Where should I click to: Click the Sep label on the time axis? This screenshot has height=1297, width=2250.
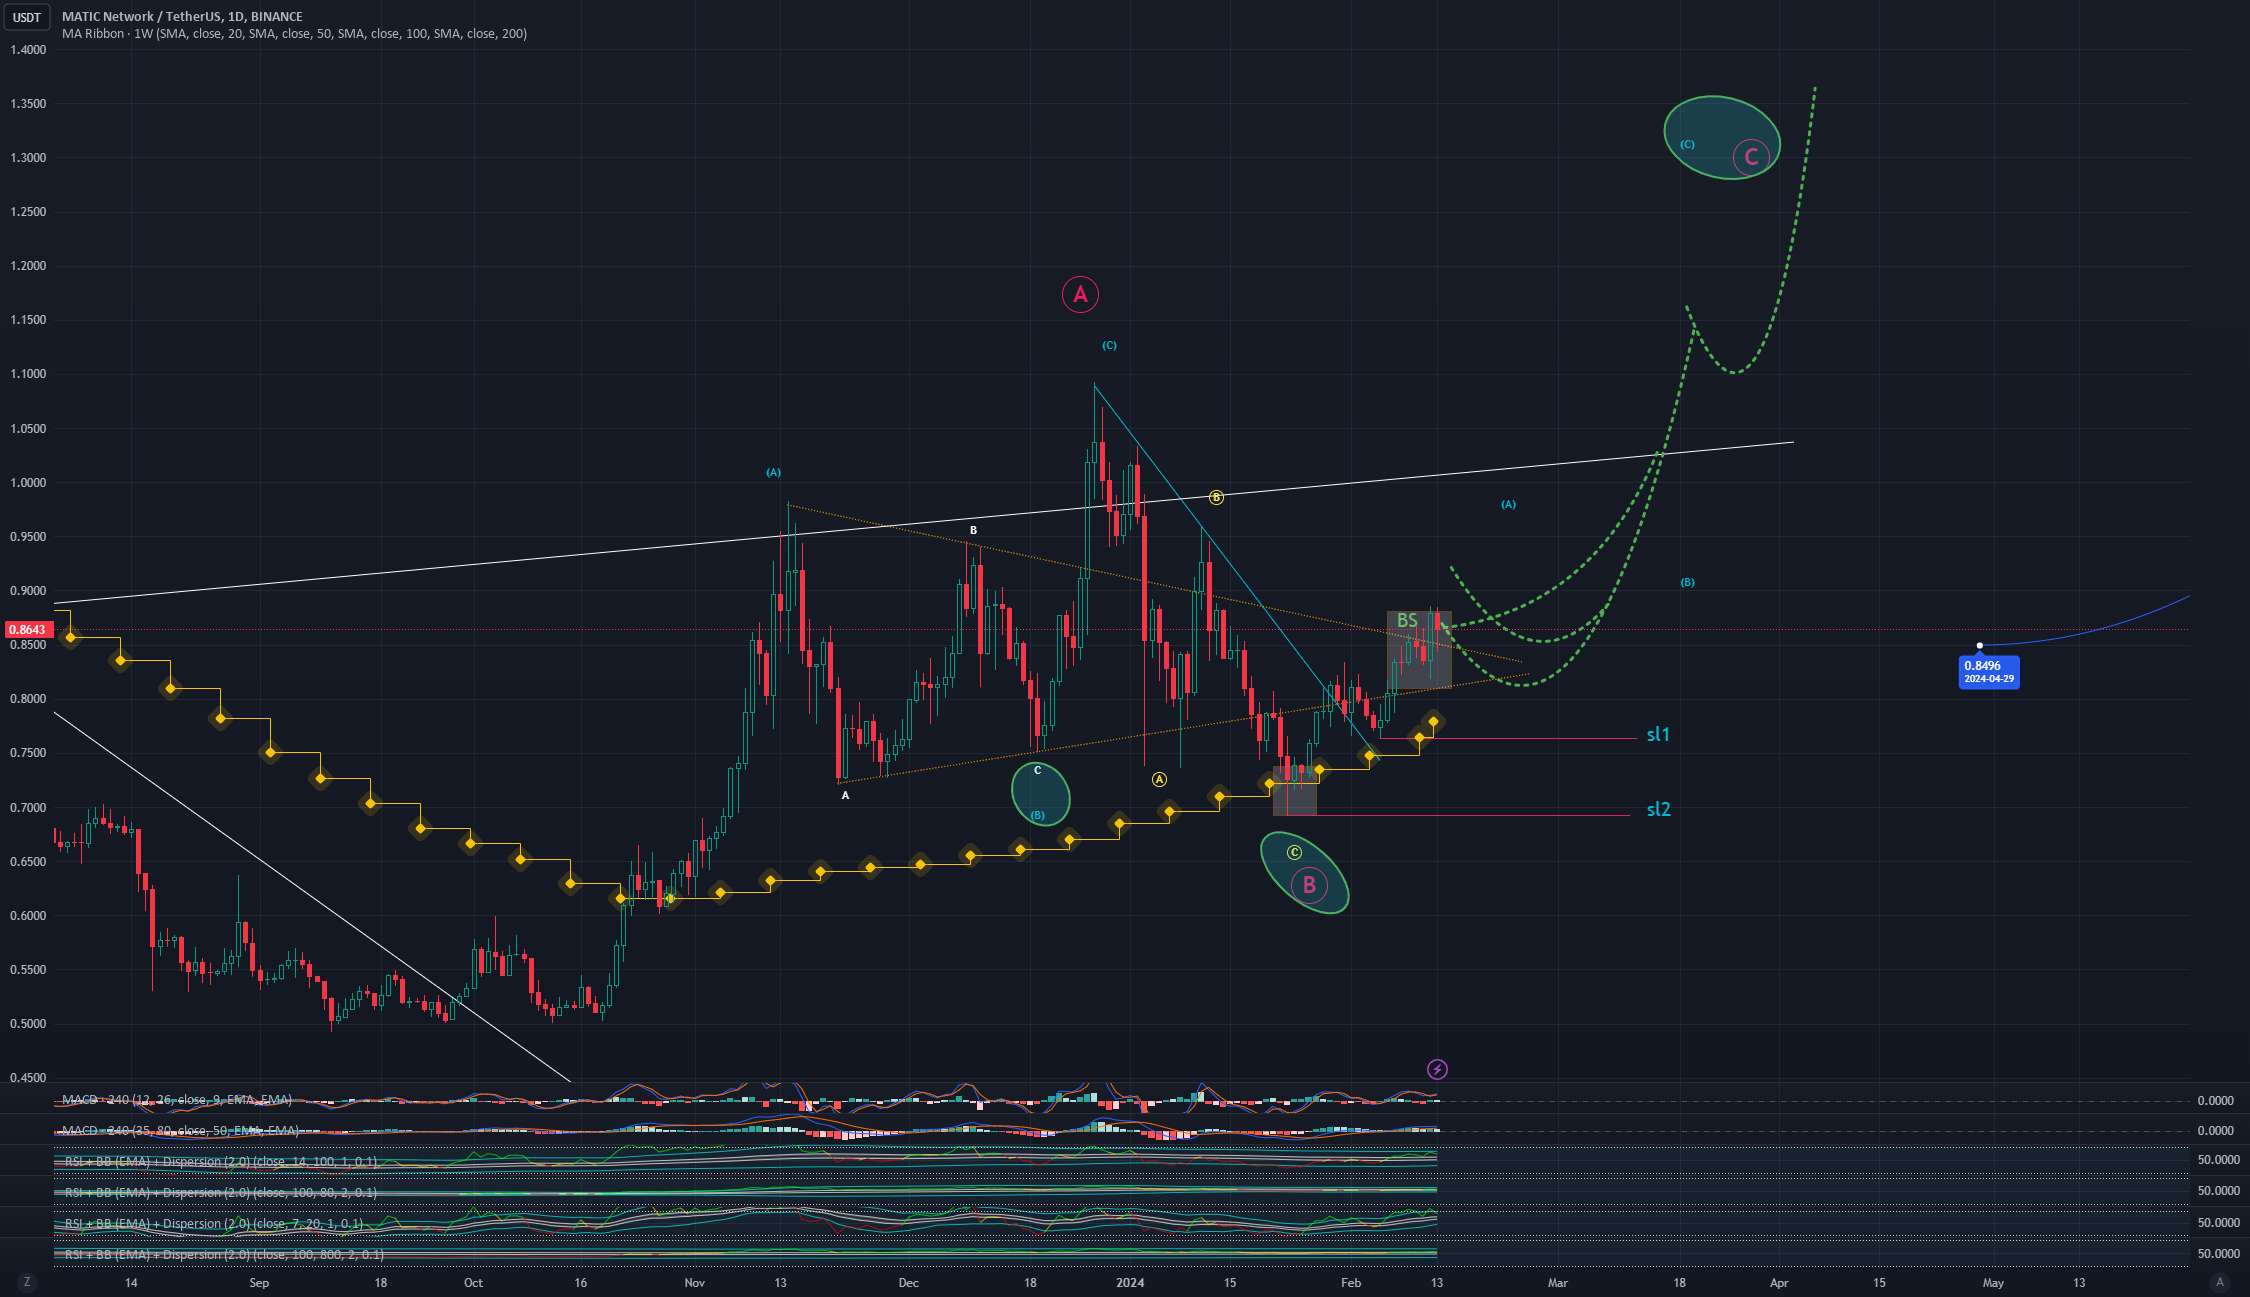[259, 1283]
